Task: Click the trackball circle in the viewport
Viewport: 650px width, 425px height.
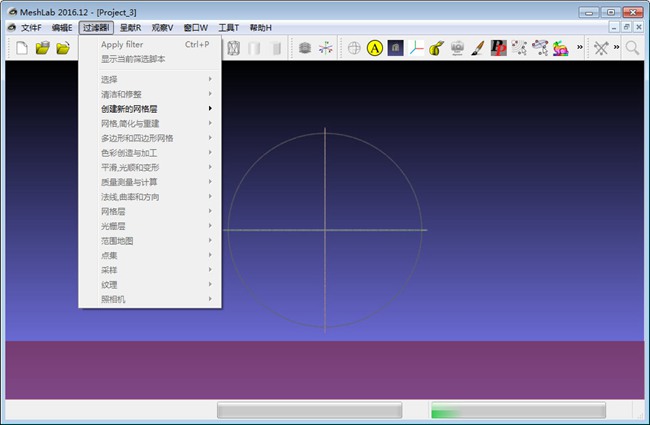Action: pyautogui.click(x=325, y=230)
